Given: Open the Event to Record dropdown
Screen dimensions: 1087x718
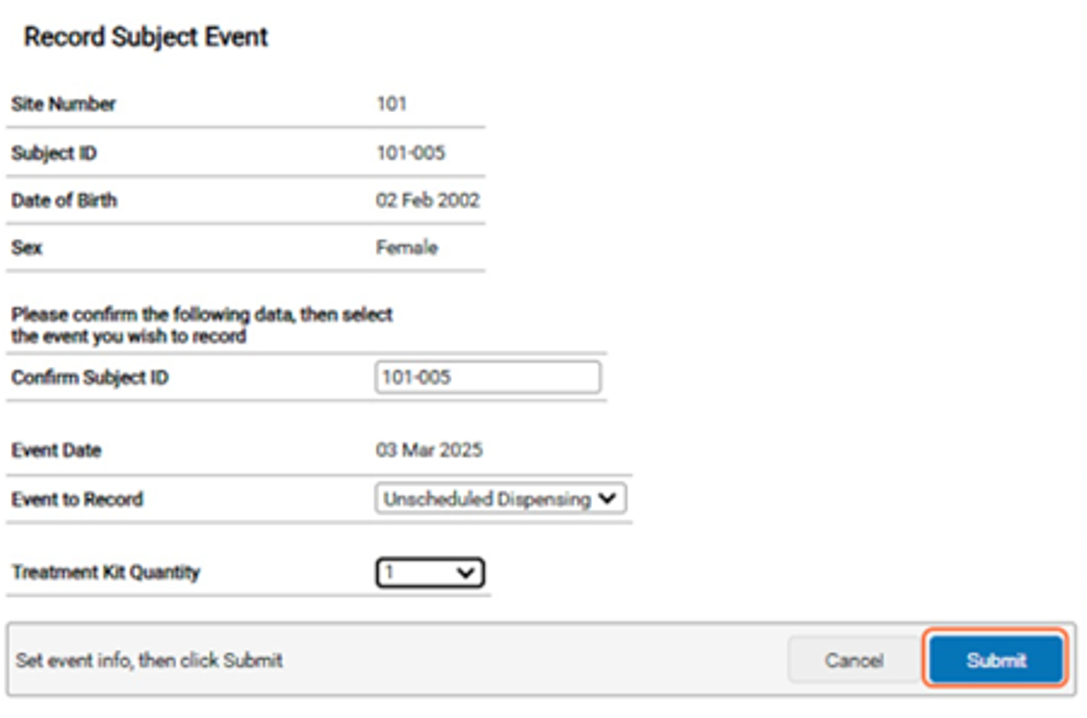Looking at the screenshot, I should click(x=500, y=499).
